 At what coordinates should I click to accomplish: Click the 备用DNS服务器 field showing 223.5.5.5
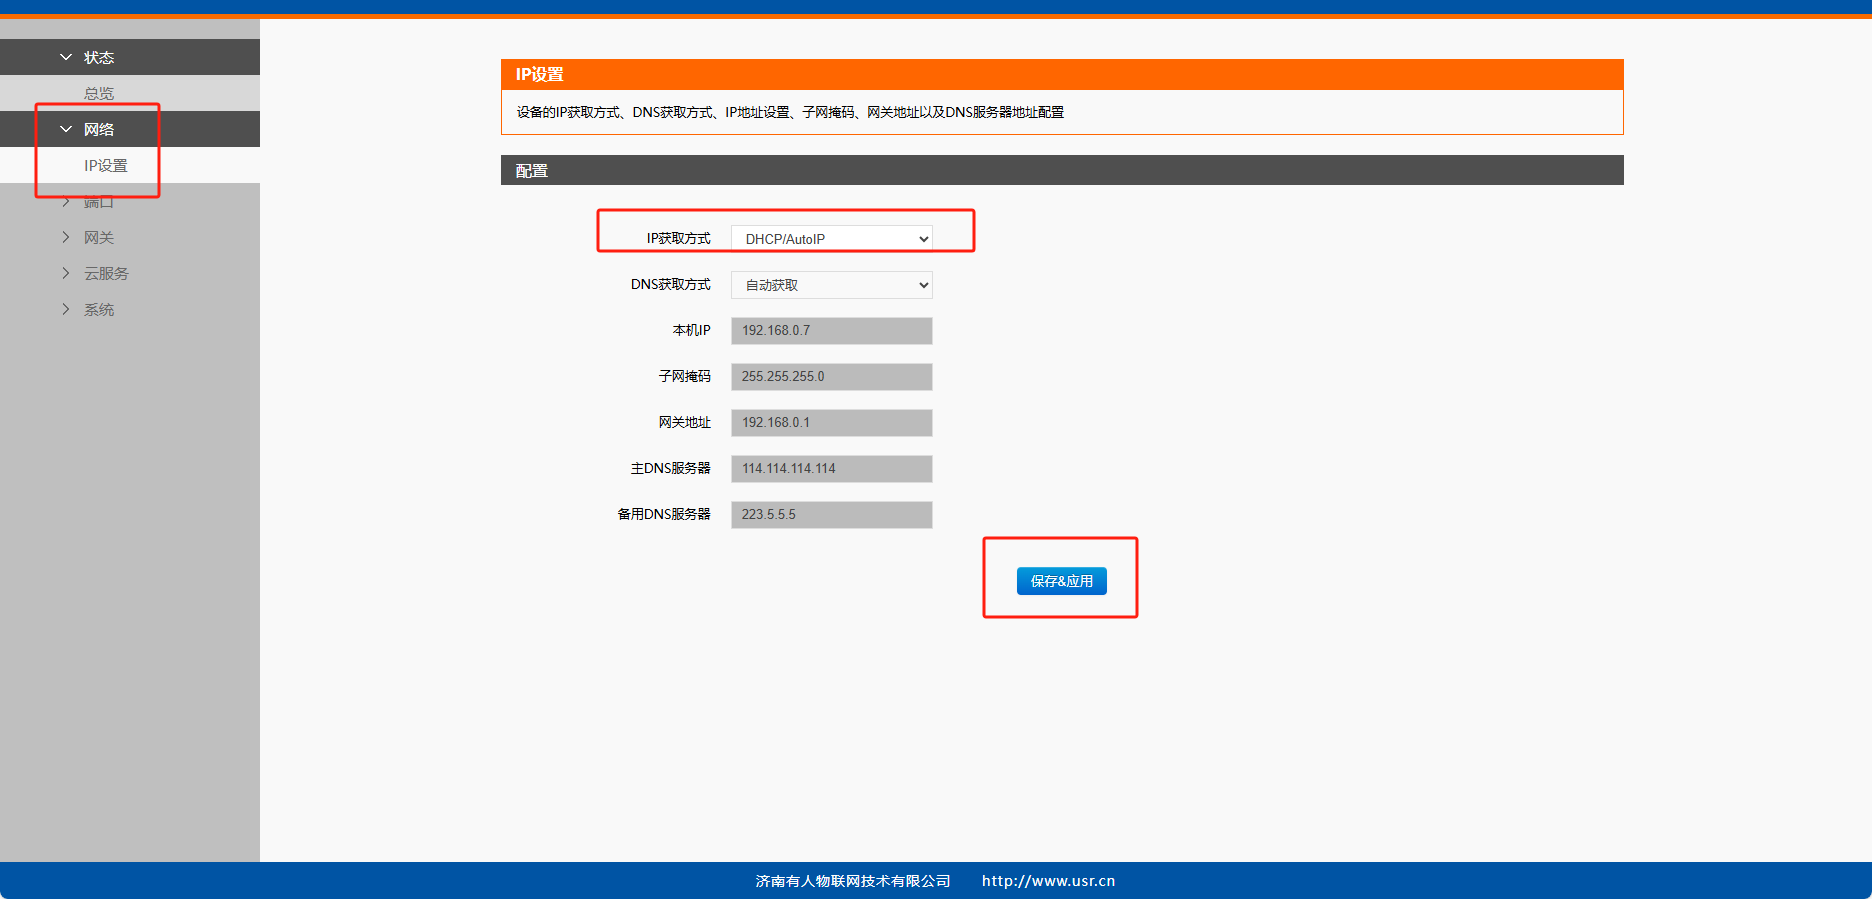tap(831, 515)
